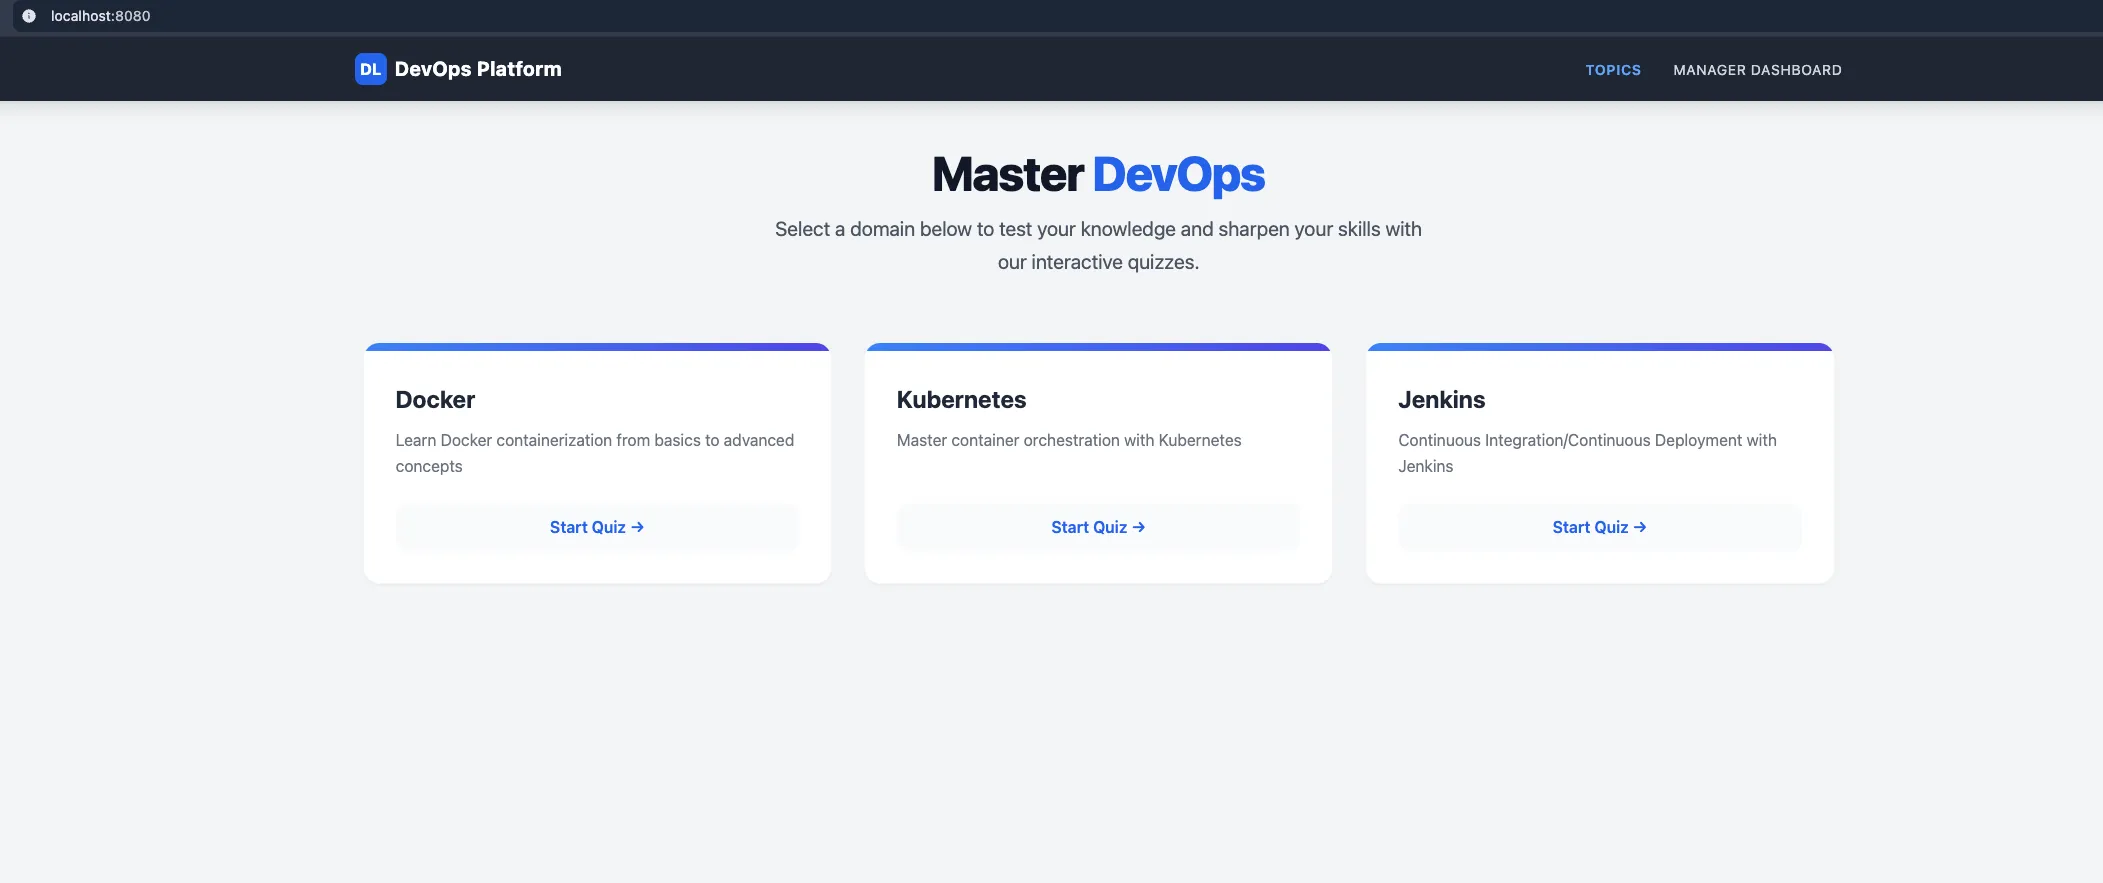
Task: Click the arrow icon on Docker's Start Quiz
Action: (x=638, y=527)
